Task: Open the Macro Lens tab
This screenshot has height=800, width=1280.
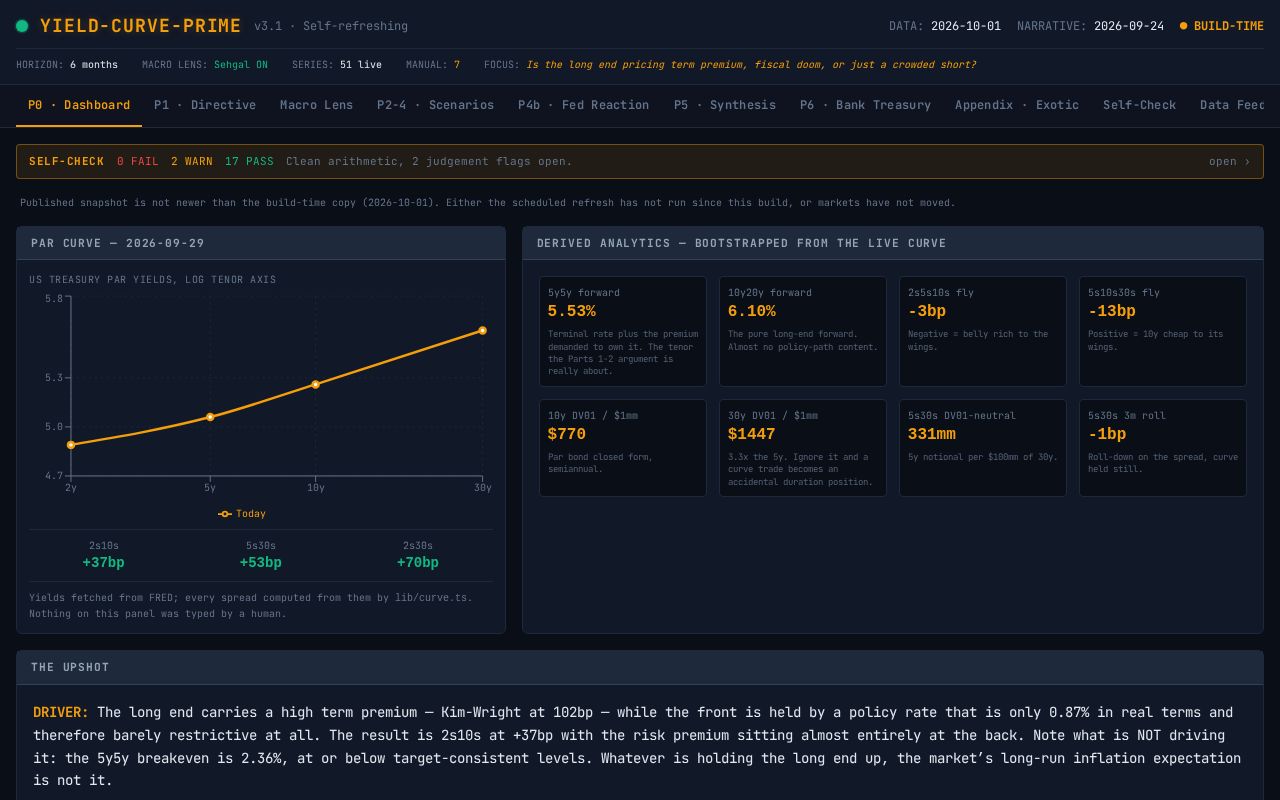Action: click(316, 105)
